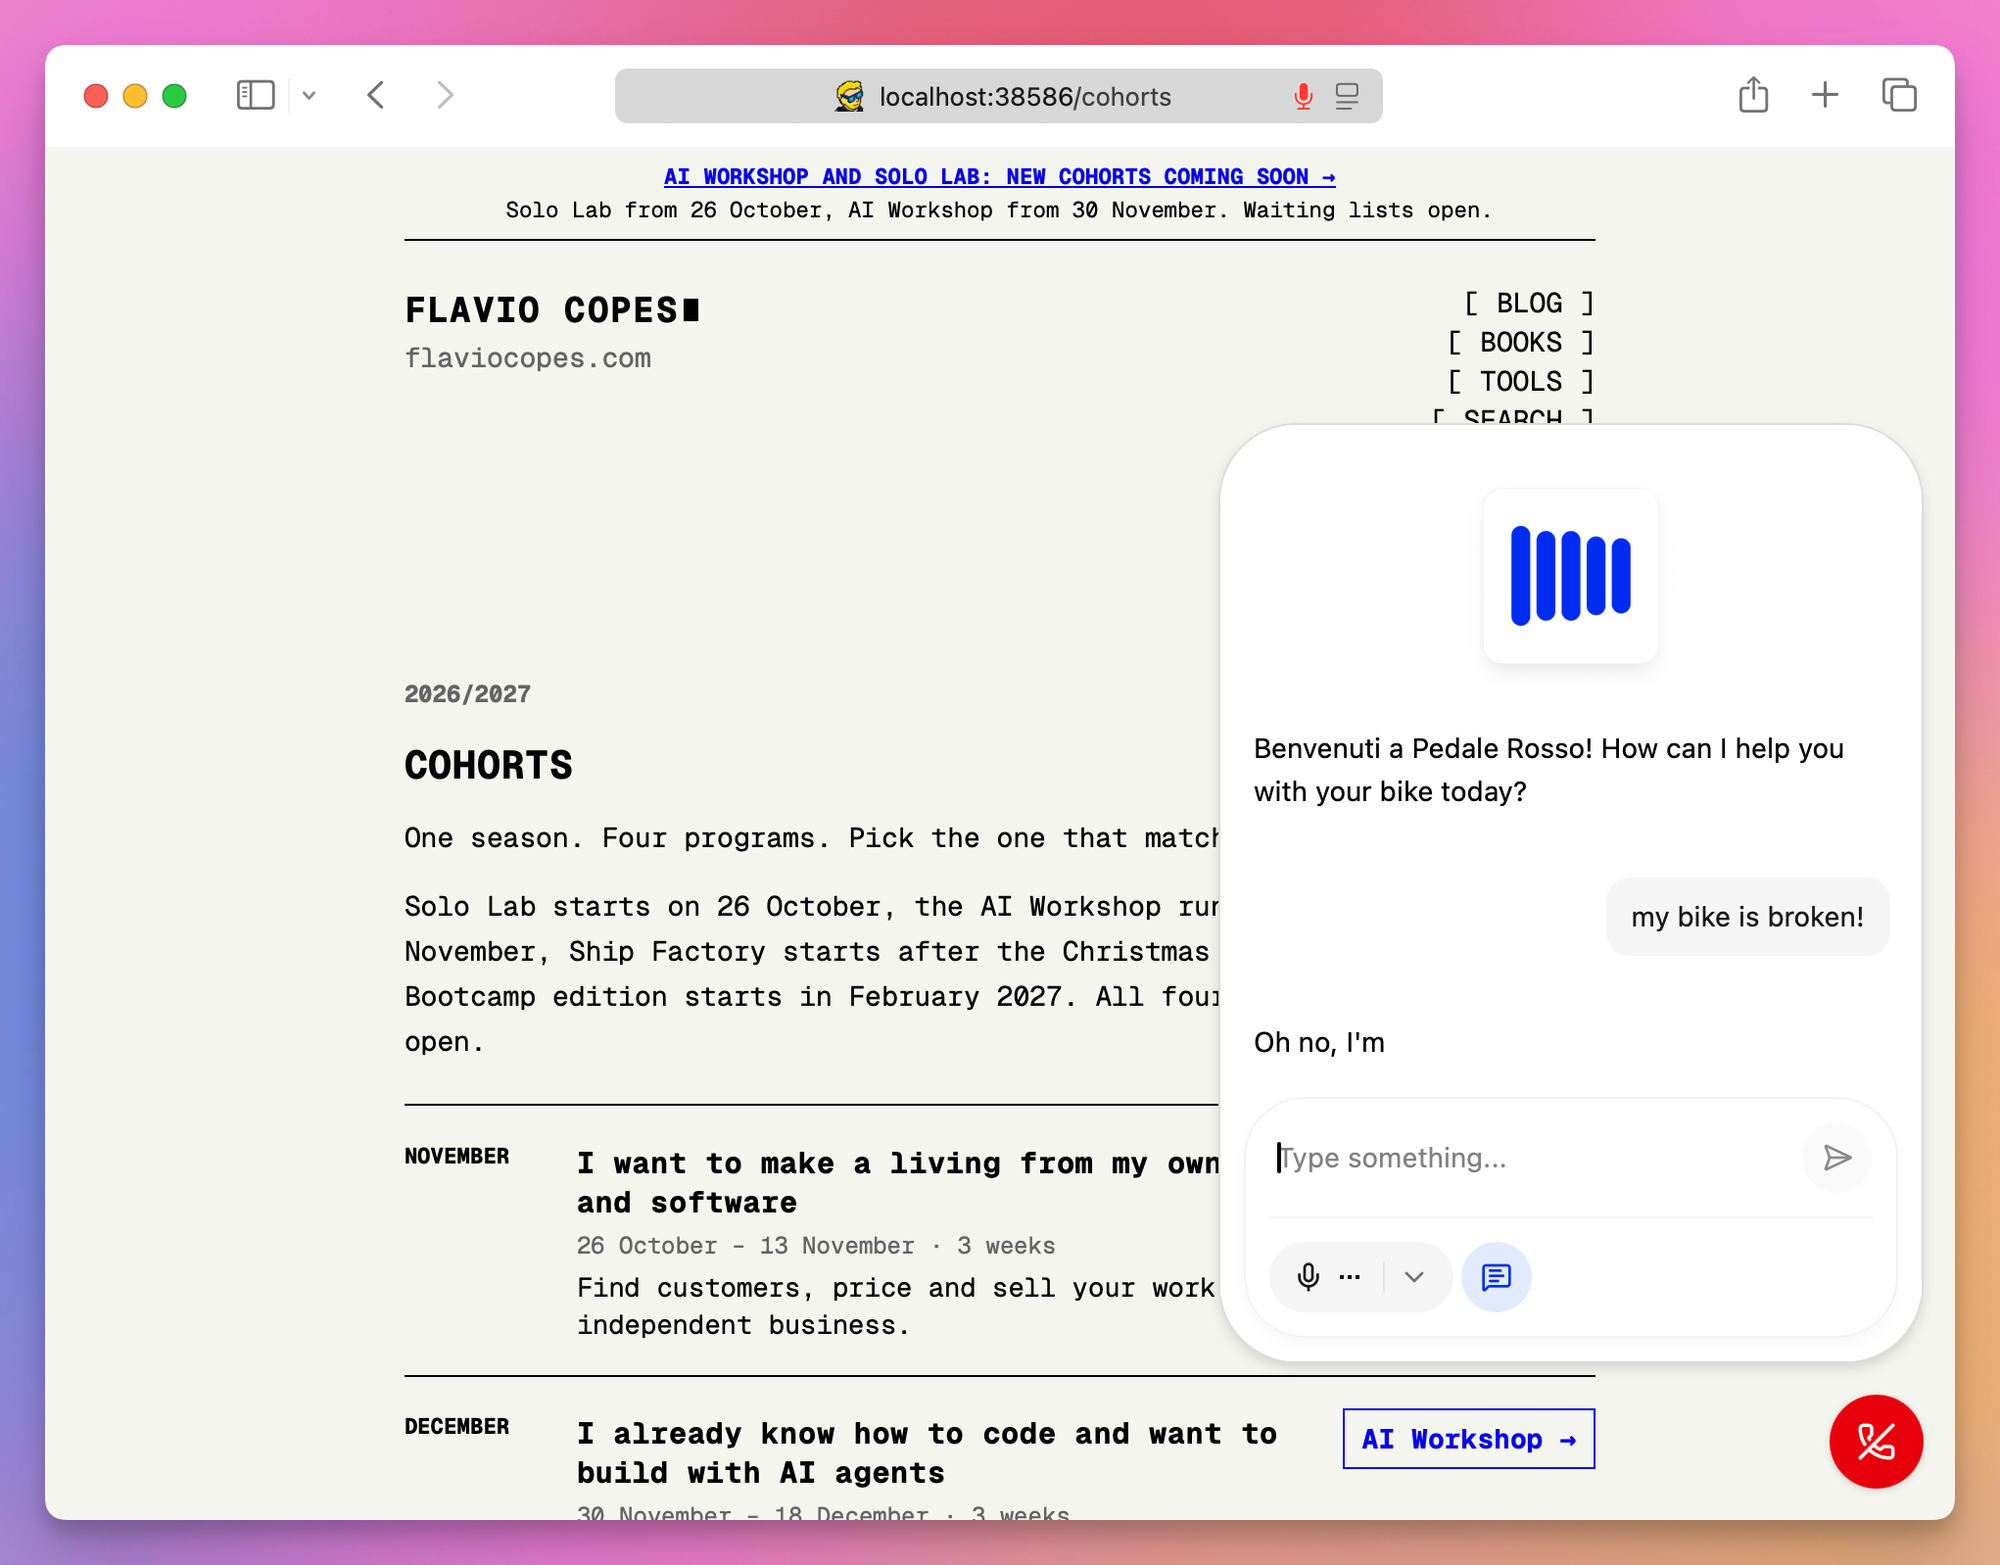Image resolution: width=2000 pixels, height=1565 pixels.
Task: Toggle the chat transcript view
Action: (1496, 1277)
